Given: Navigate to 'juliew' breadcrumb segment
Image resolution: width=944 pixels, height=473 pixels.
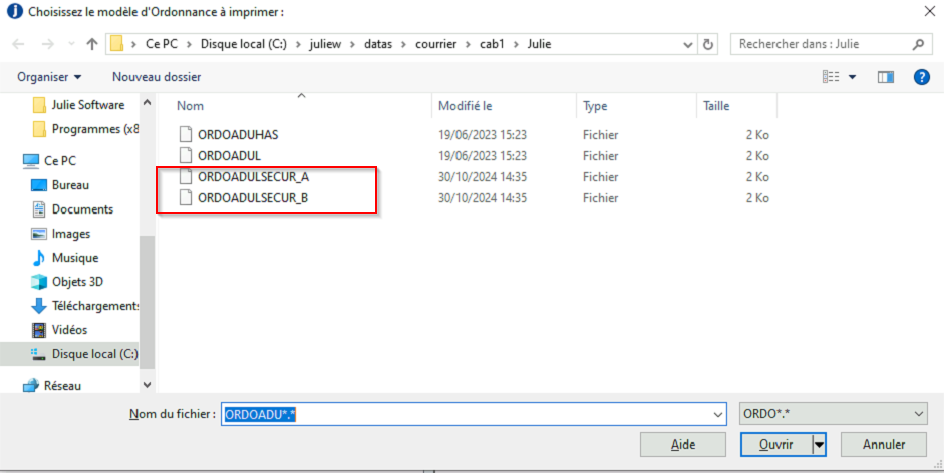Looking at the screenshot, I should [x=325, y=44].
